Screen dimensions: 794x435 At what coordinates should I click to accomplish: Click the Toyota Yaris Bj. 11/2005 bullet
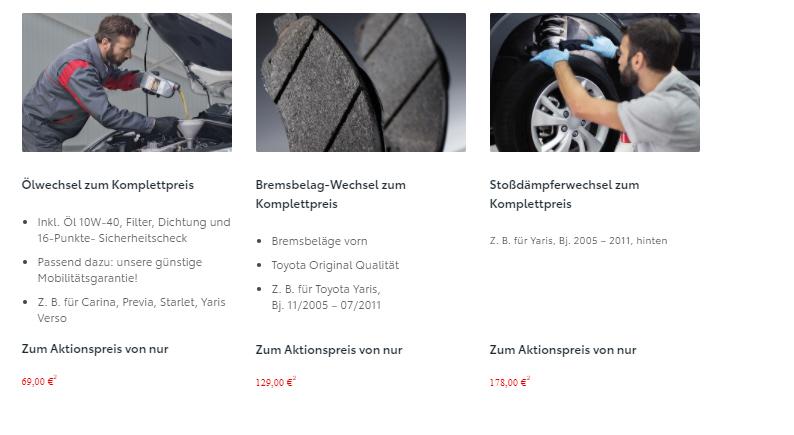pyautogui.click(x=326, y=297)
